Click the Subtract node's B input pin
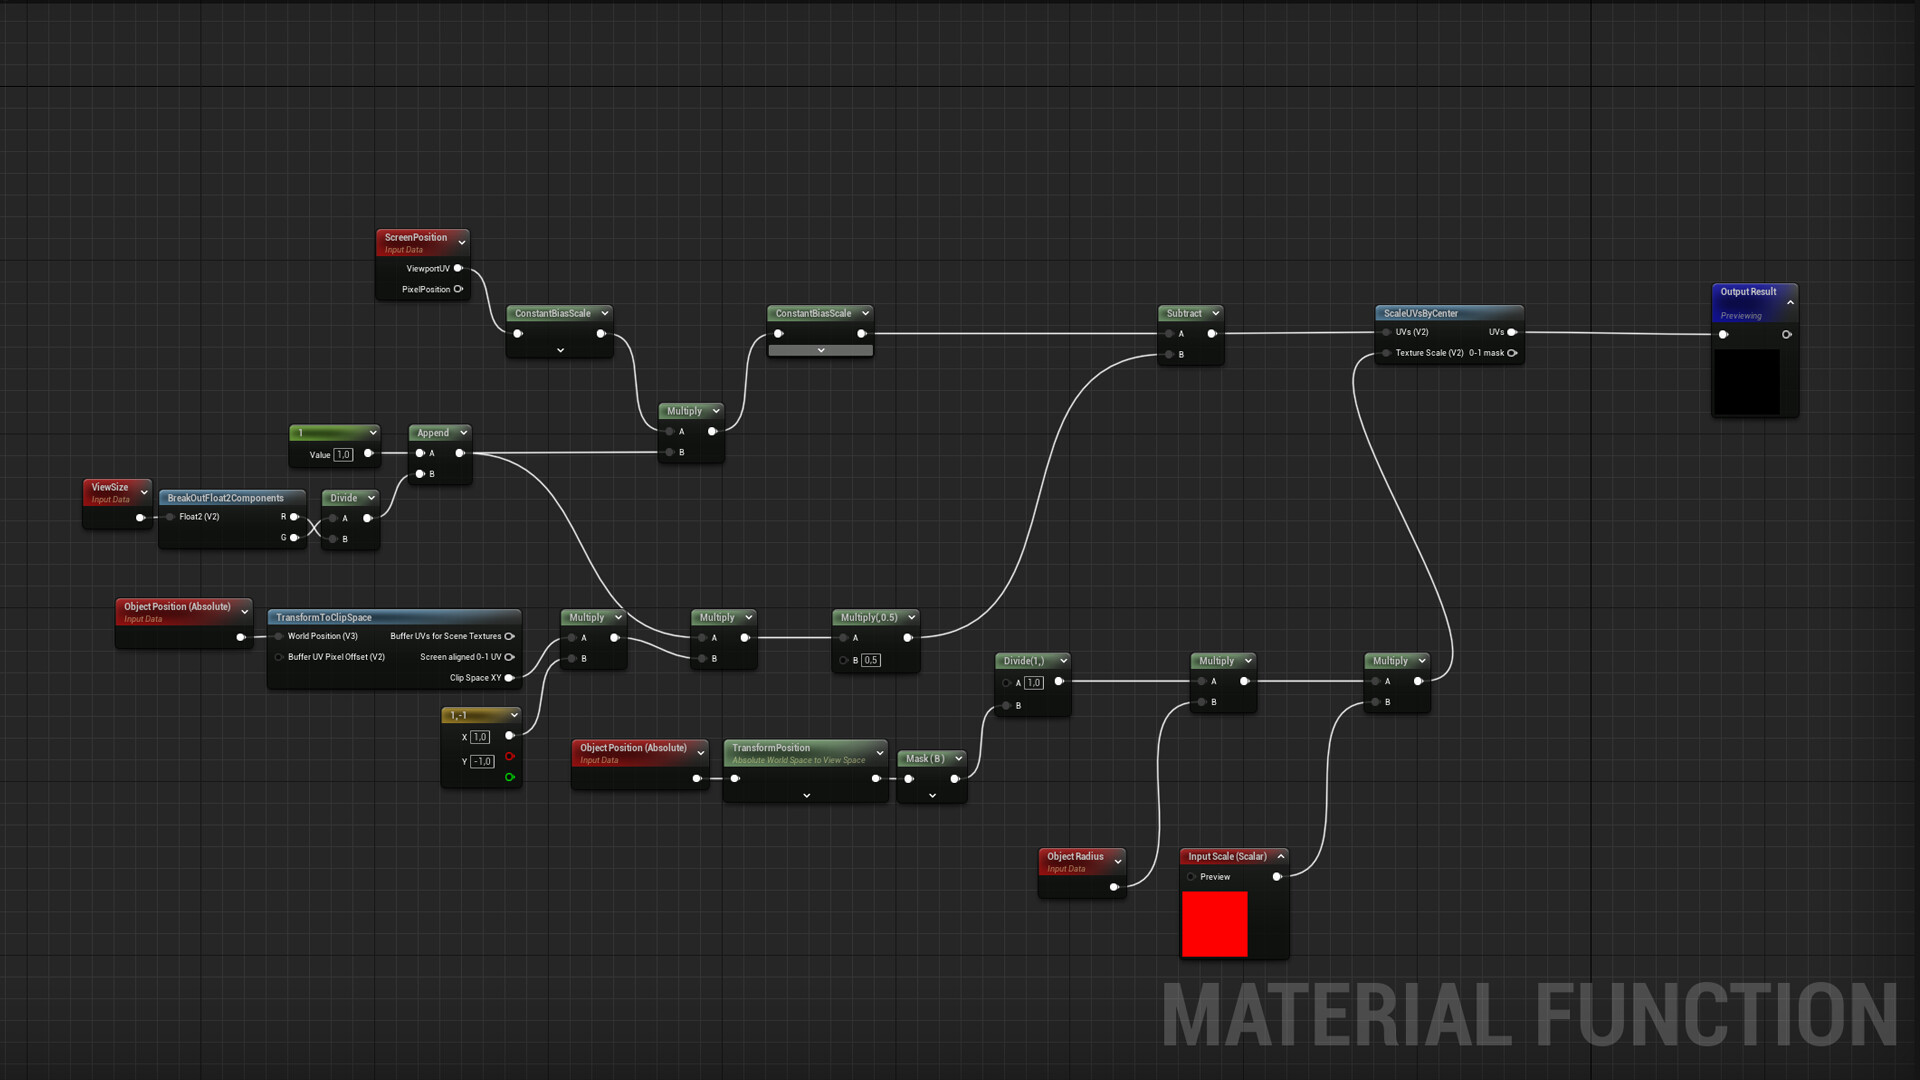1920x1080 pixels. point(1169,355)
